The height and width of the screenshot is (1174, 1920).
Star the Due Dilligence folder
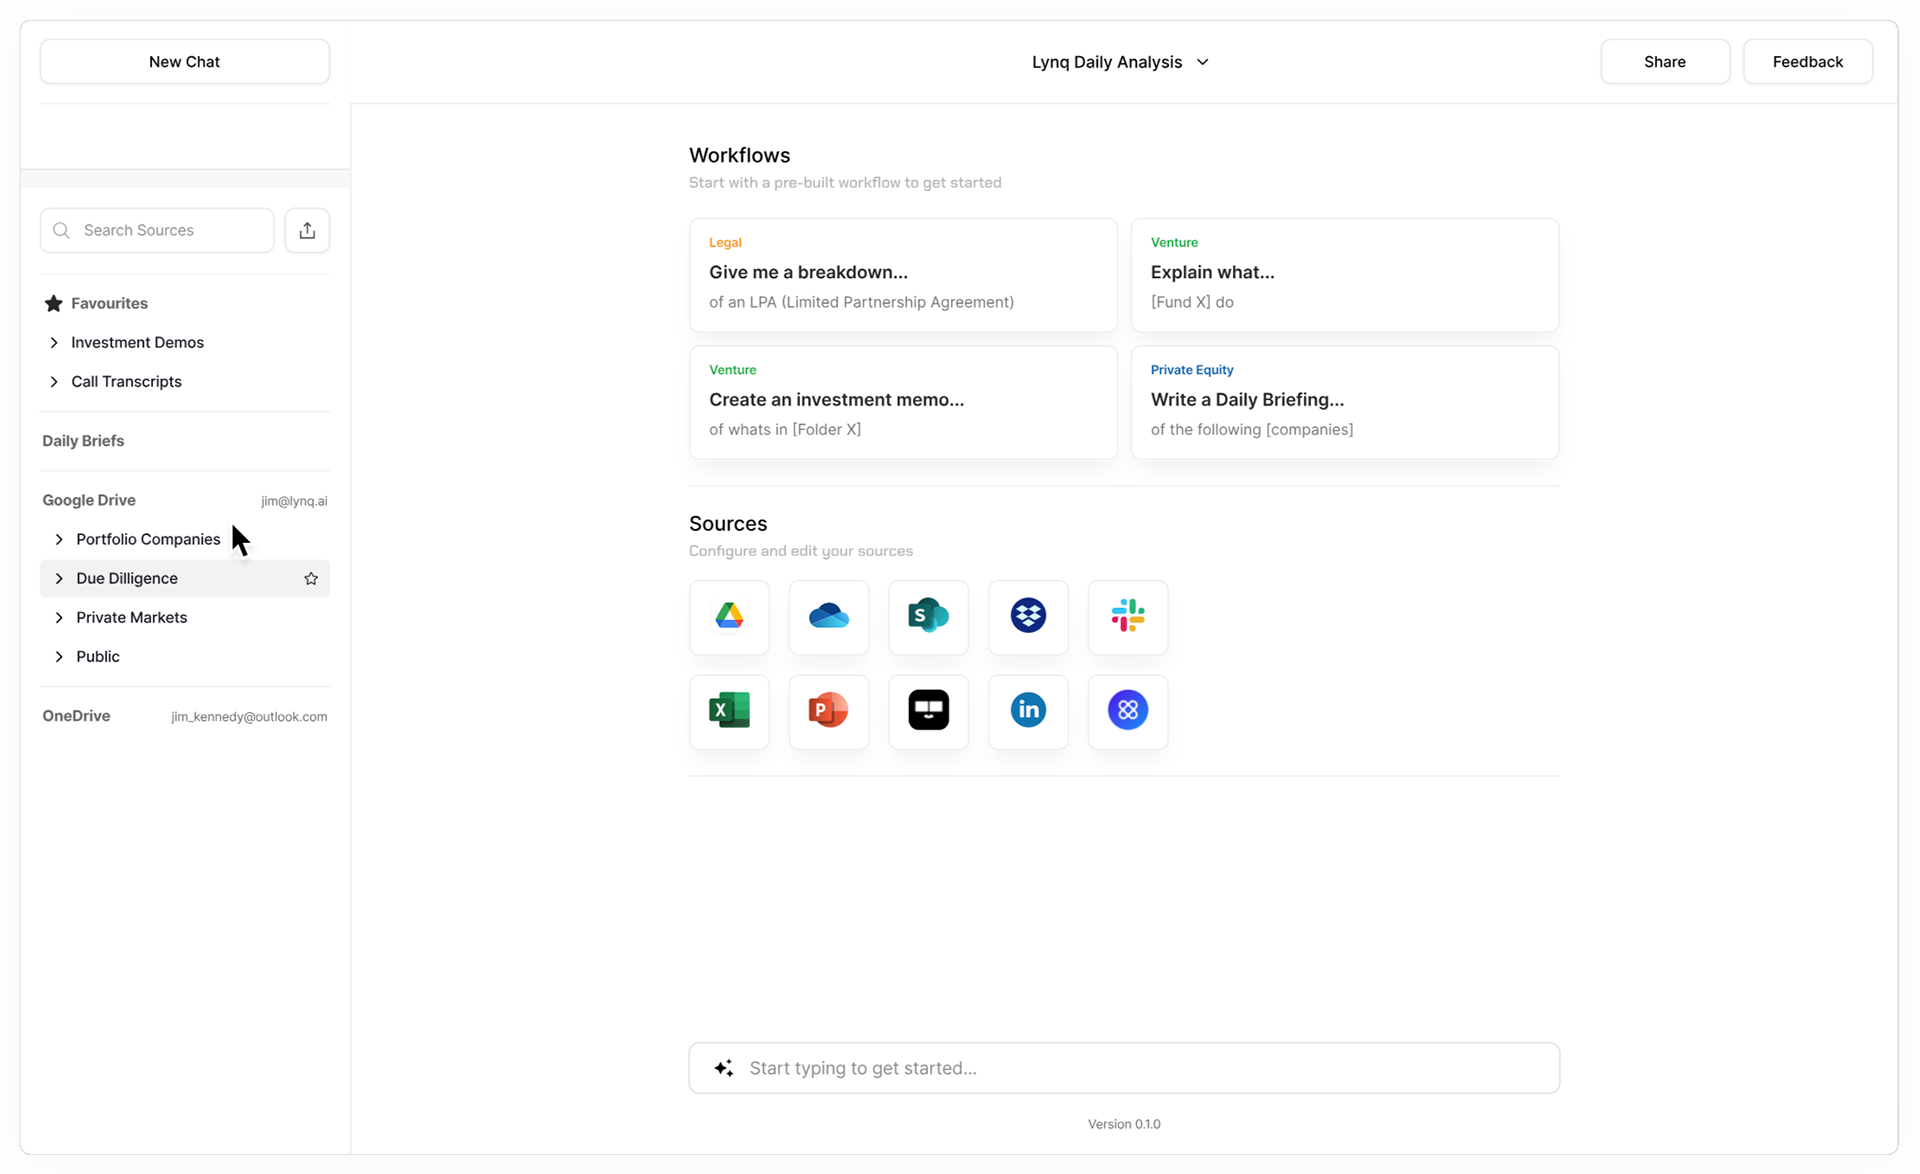click(x=311, y=578)
